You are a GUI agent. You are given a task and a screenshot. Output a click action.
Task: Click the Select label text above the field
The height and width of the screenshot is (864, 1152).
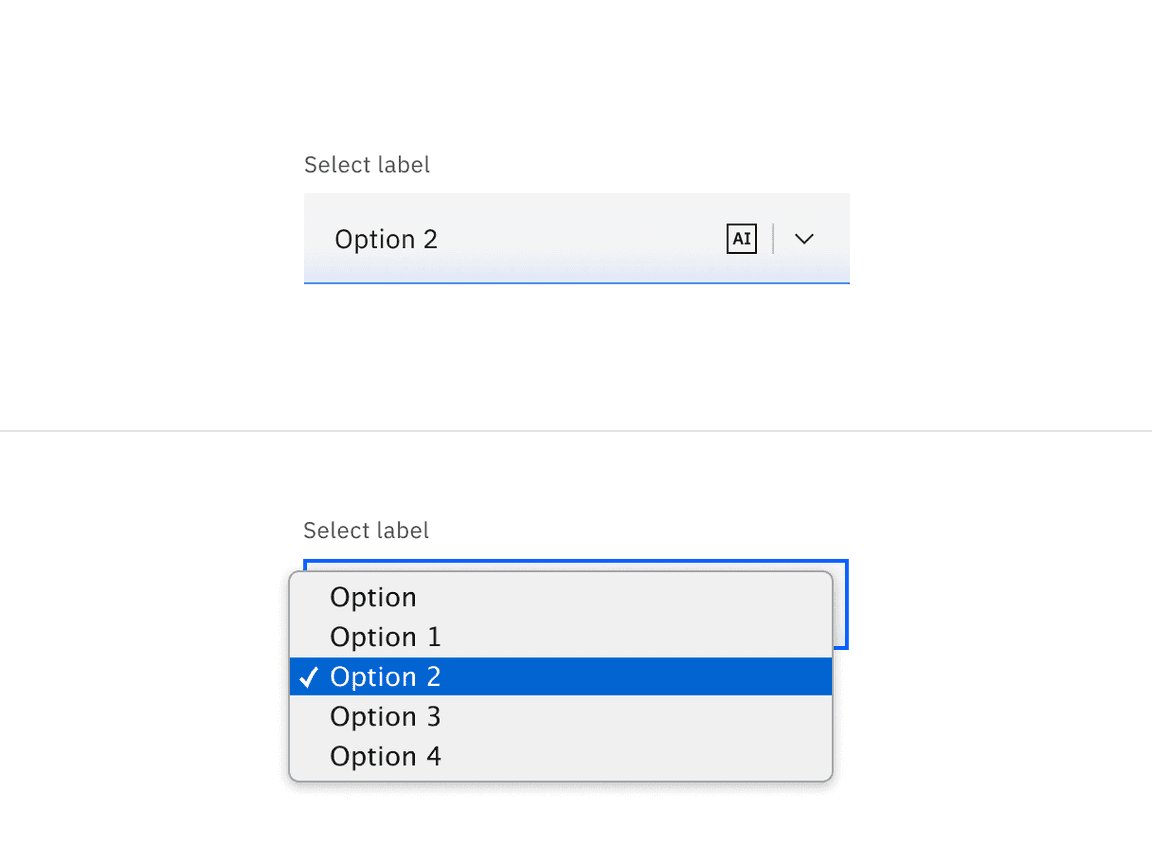[x=366, y=164]
